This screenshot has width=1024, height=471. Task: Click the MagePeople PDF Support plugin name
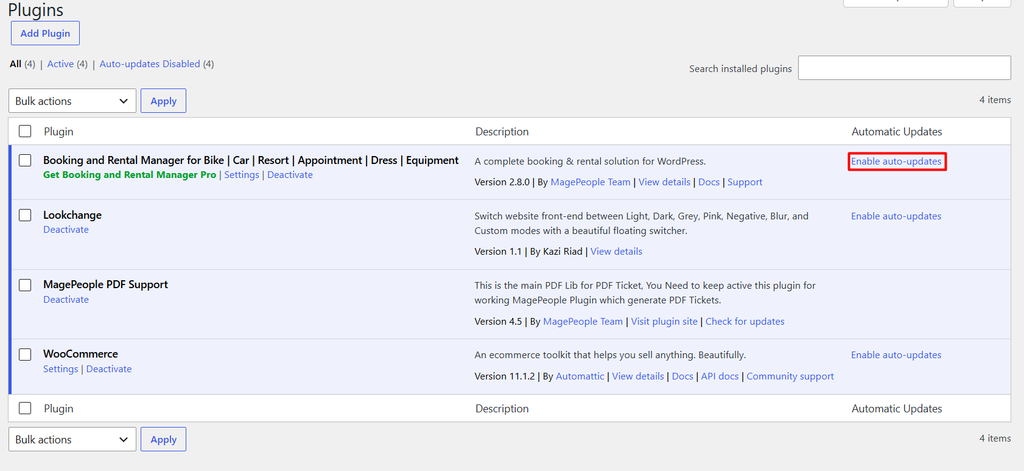pyautogui.click(x=106, y=285)
